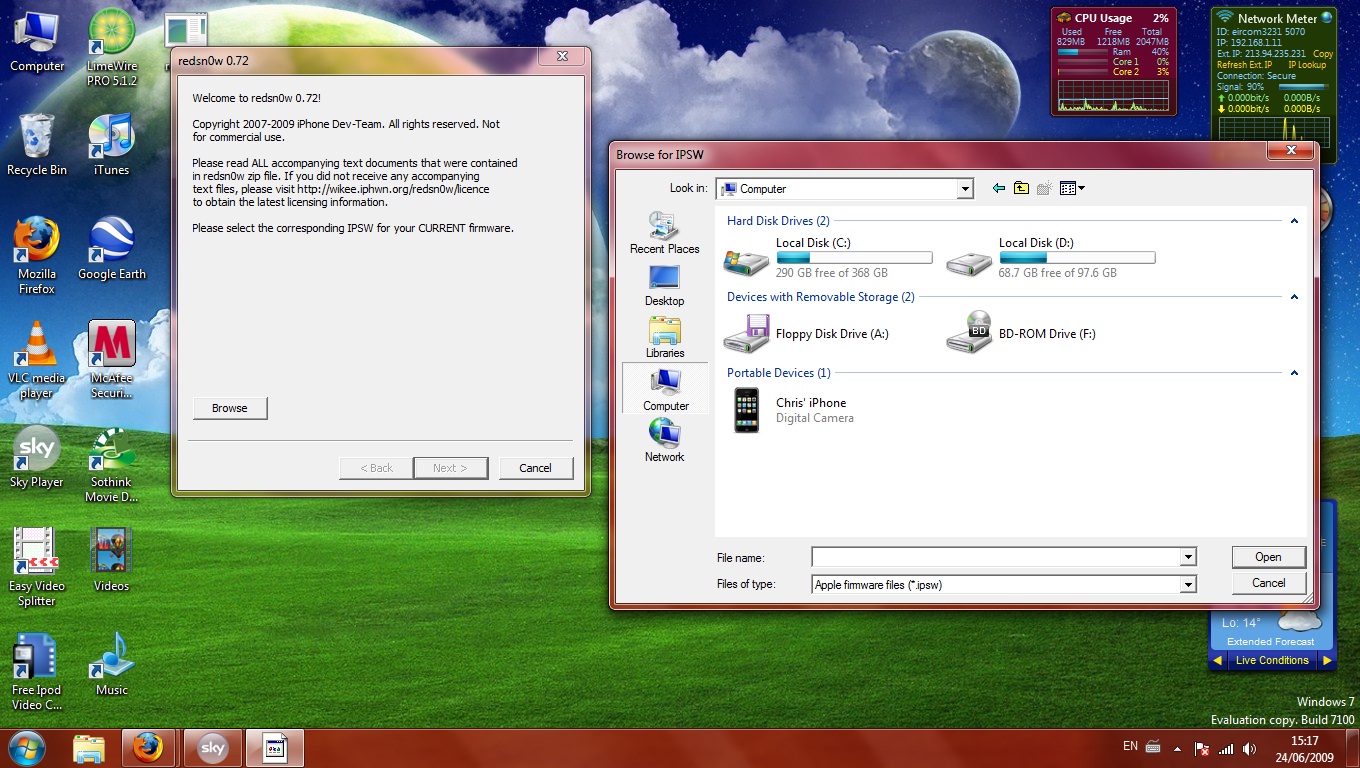Click the globe icon in Network Meter
The image size is (1360, 768).
[1326, 17]
